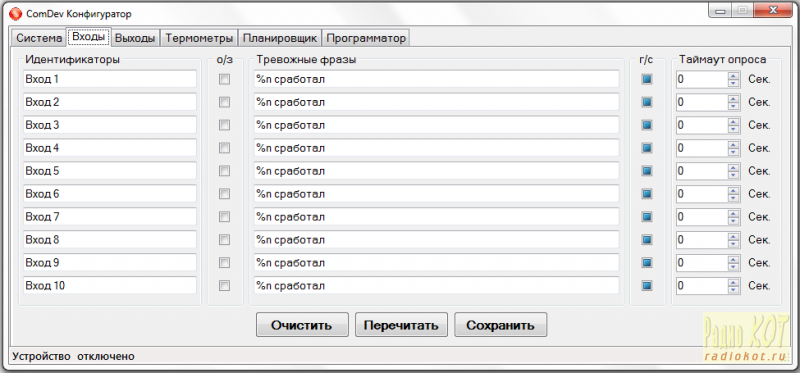Enable the о/з checkbox for Вход 1
This screenshot has height=373, width=800.
[x=224, y=80]
